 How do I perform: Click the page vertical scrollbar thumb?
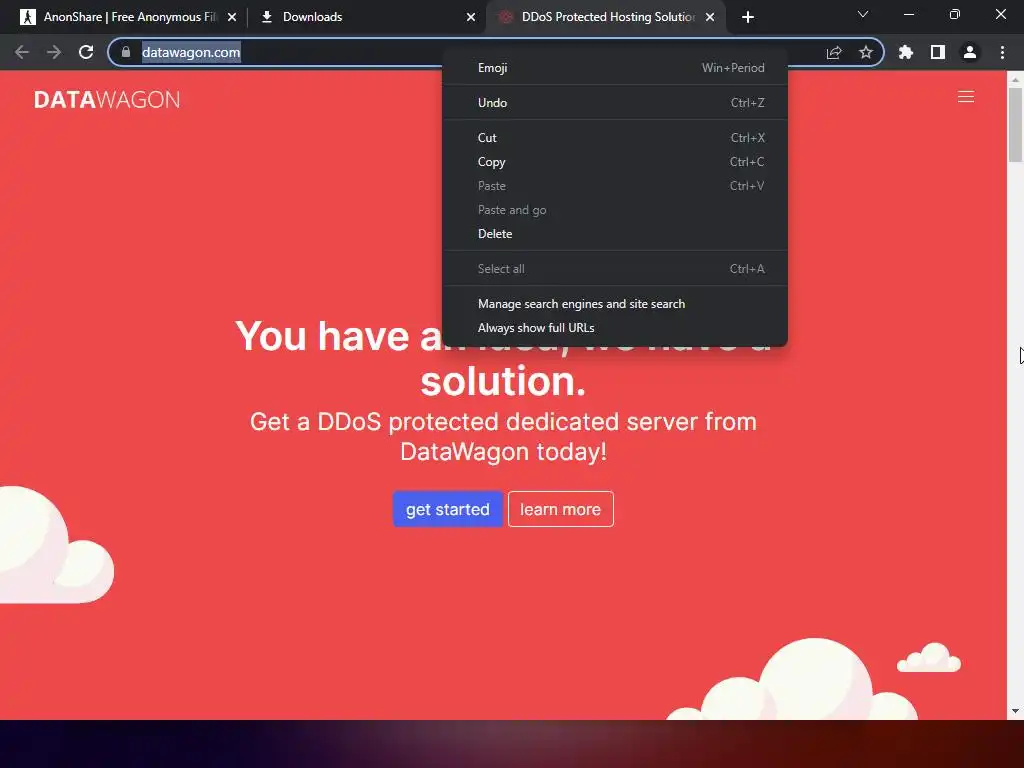point(1015,124)
